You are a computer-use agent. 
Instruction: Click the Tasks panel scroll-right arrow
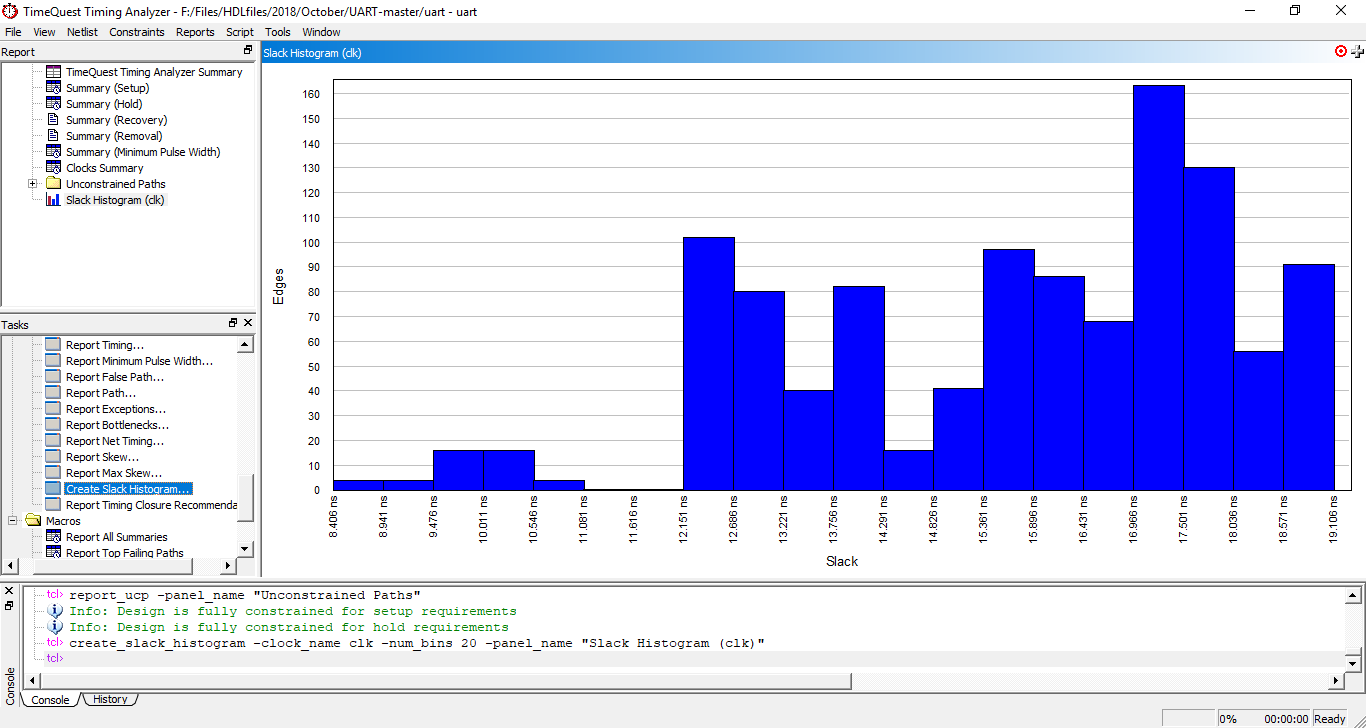[x=228, y=566]
